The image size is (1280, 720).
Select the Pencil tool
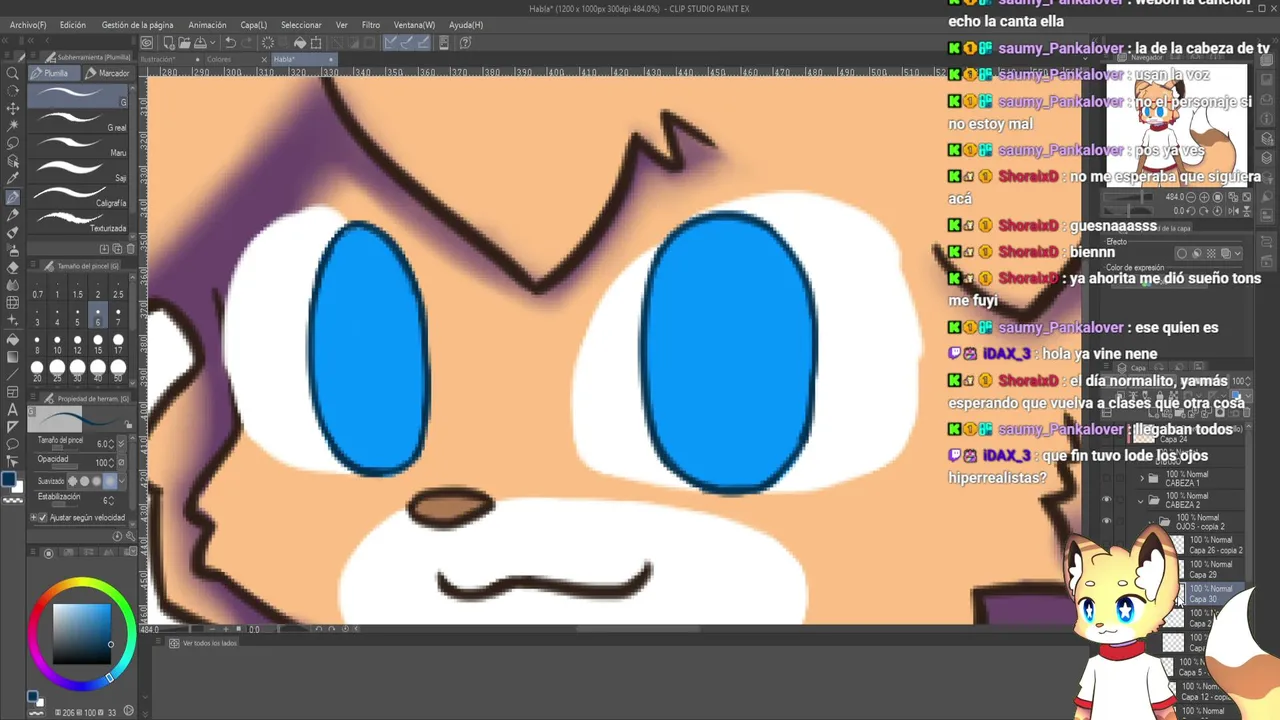pos(13,215)
